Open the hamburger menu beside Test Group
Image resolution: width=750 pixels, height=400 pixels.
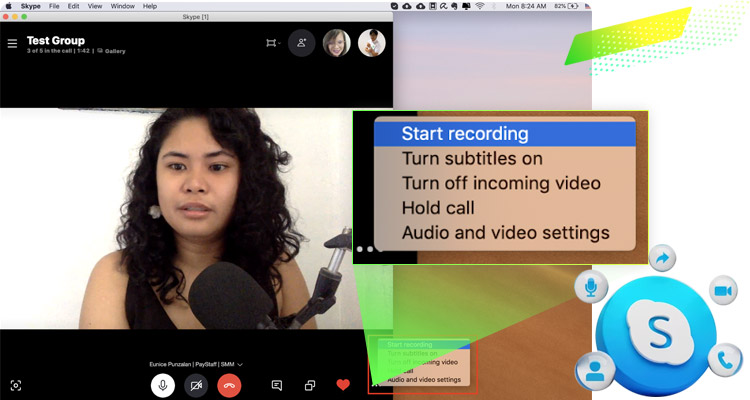click(x=12, y=44)
